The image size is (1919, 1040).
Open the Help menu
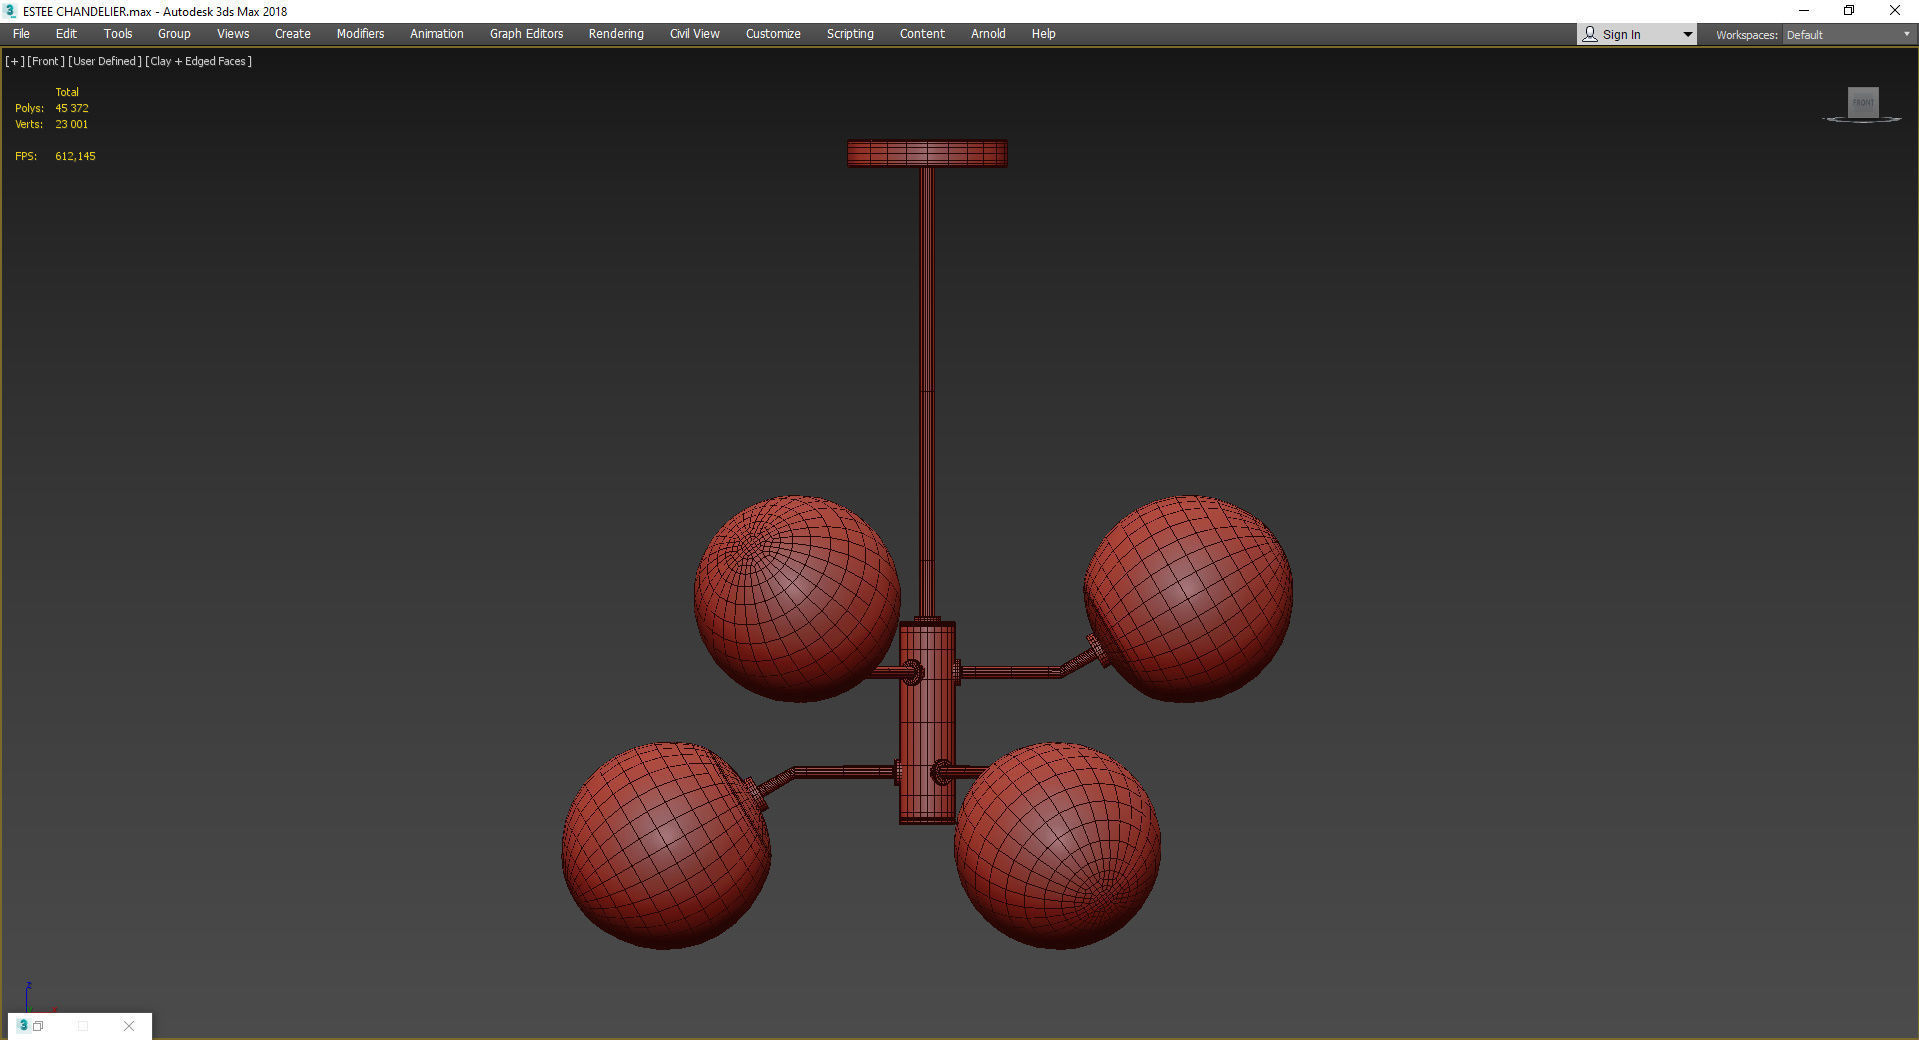1044,34
